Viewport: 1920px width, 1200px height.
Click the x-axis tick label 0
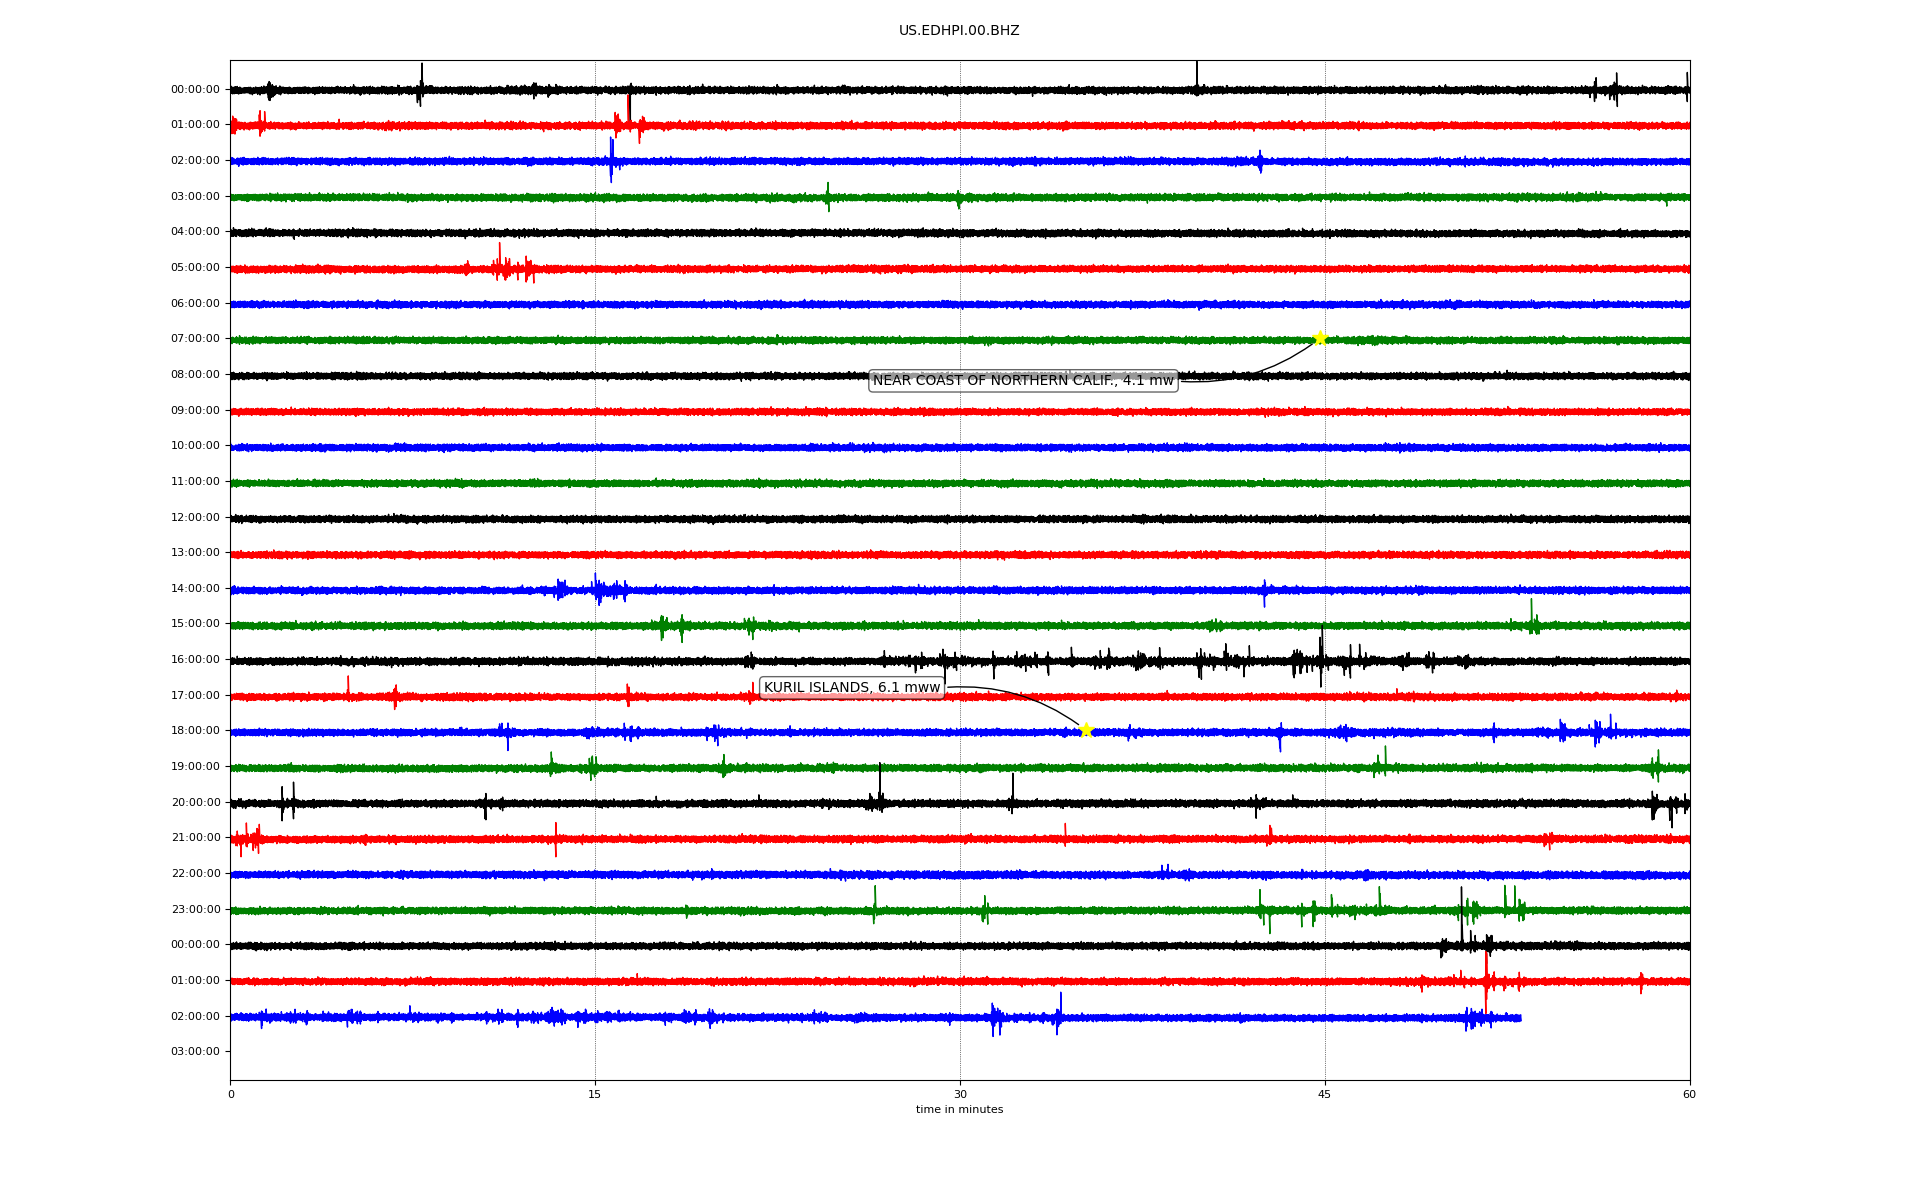(x=231, y=1094)
